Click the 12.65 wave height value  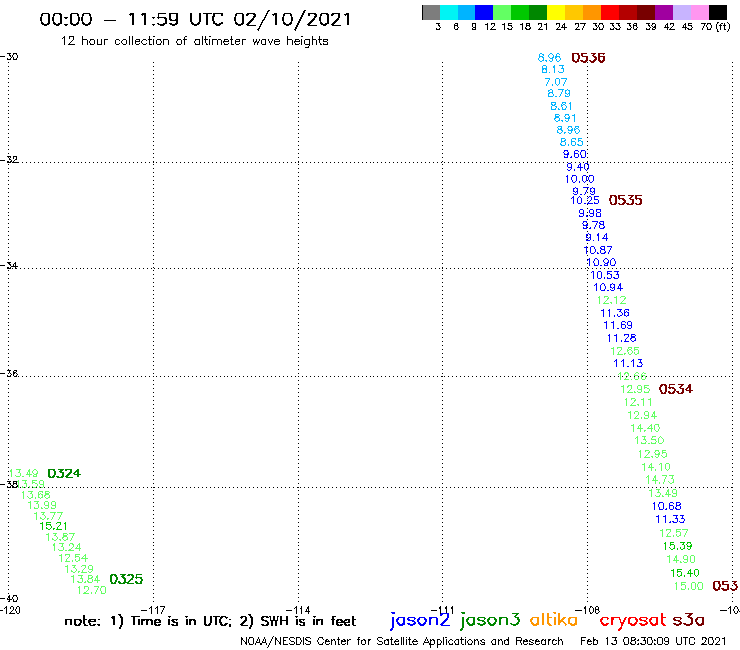tap(625, 351)
